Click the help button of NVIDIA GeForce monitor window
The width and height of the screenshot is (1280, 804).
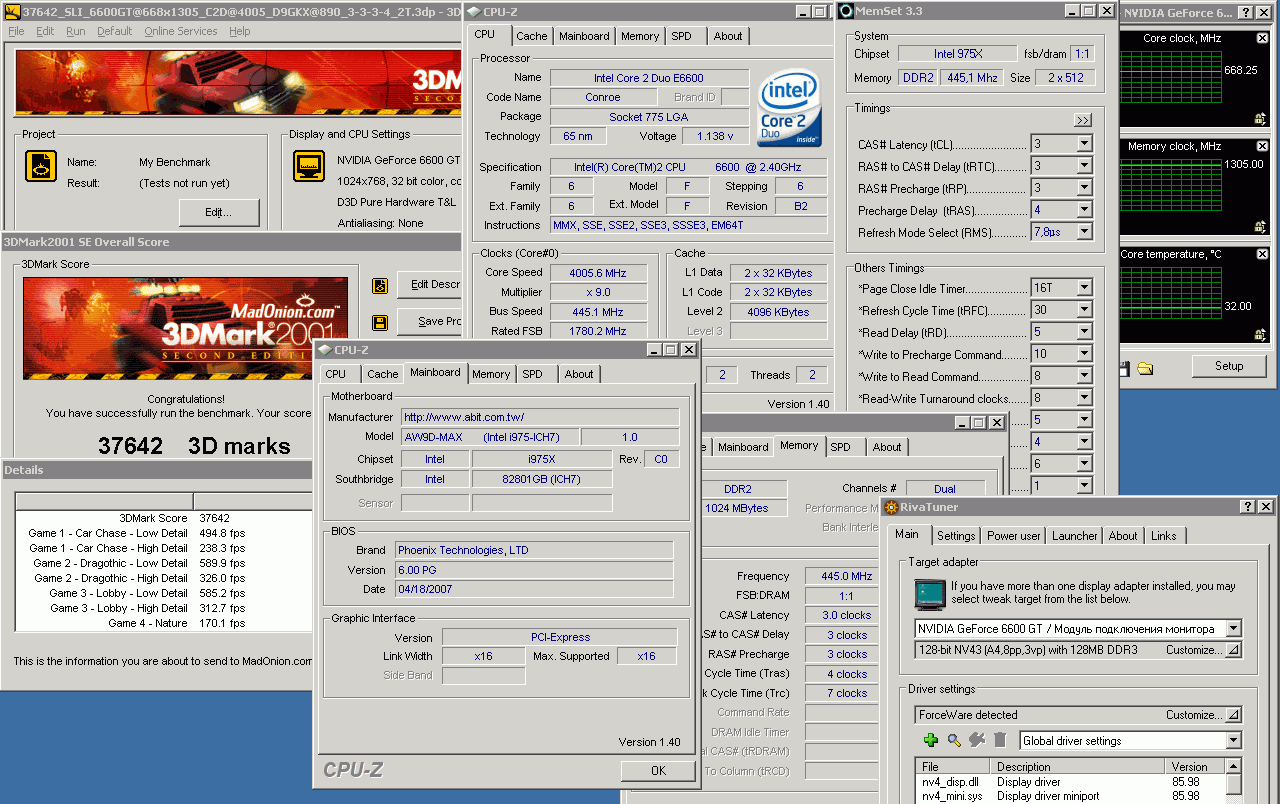pyautogui.click(x=1246, y=13)
